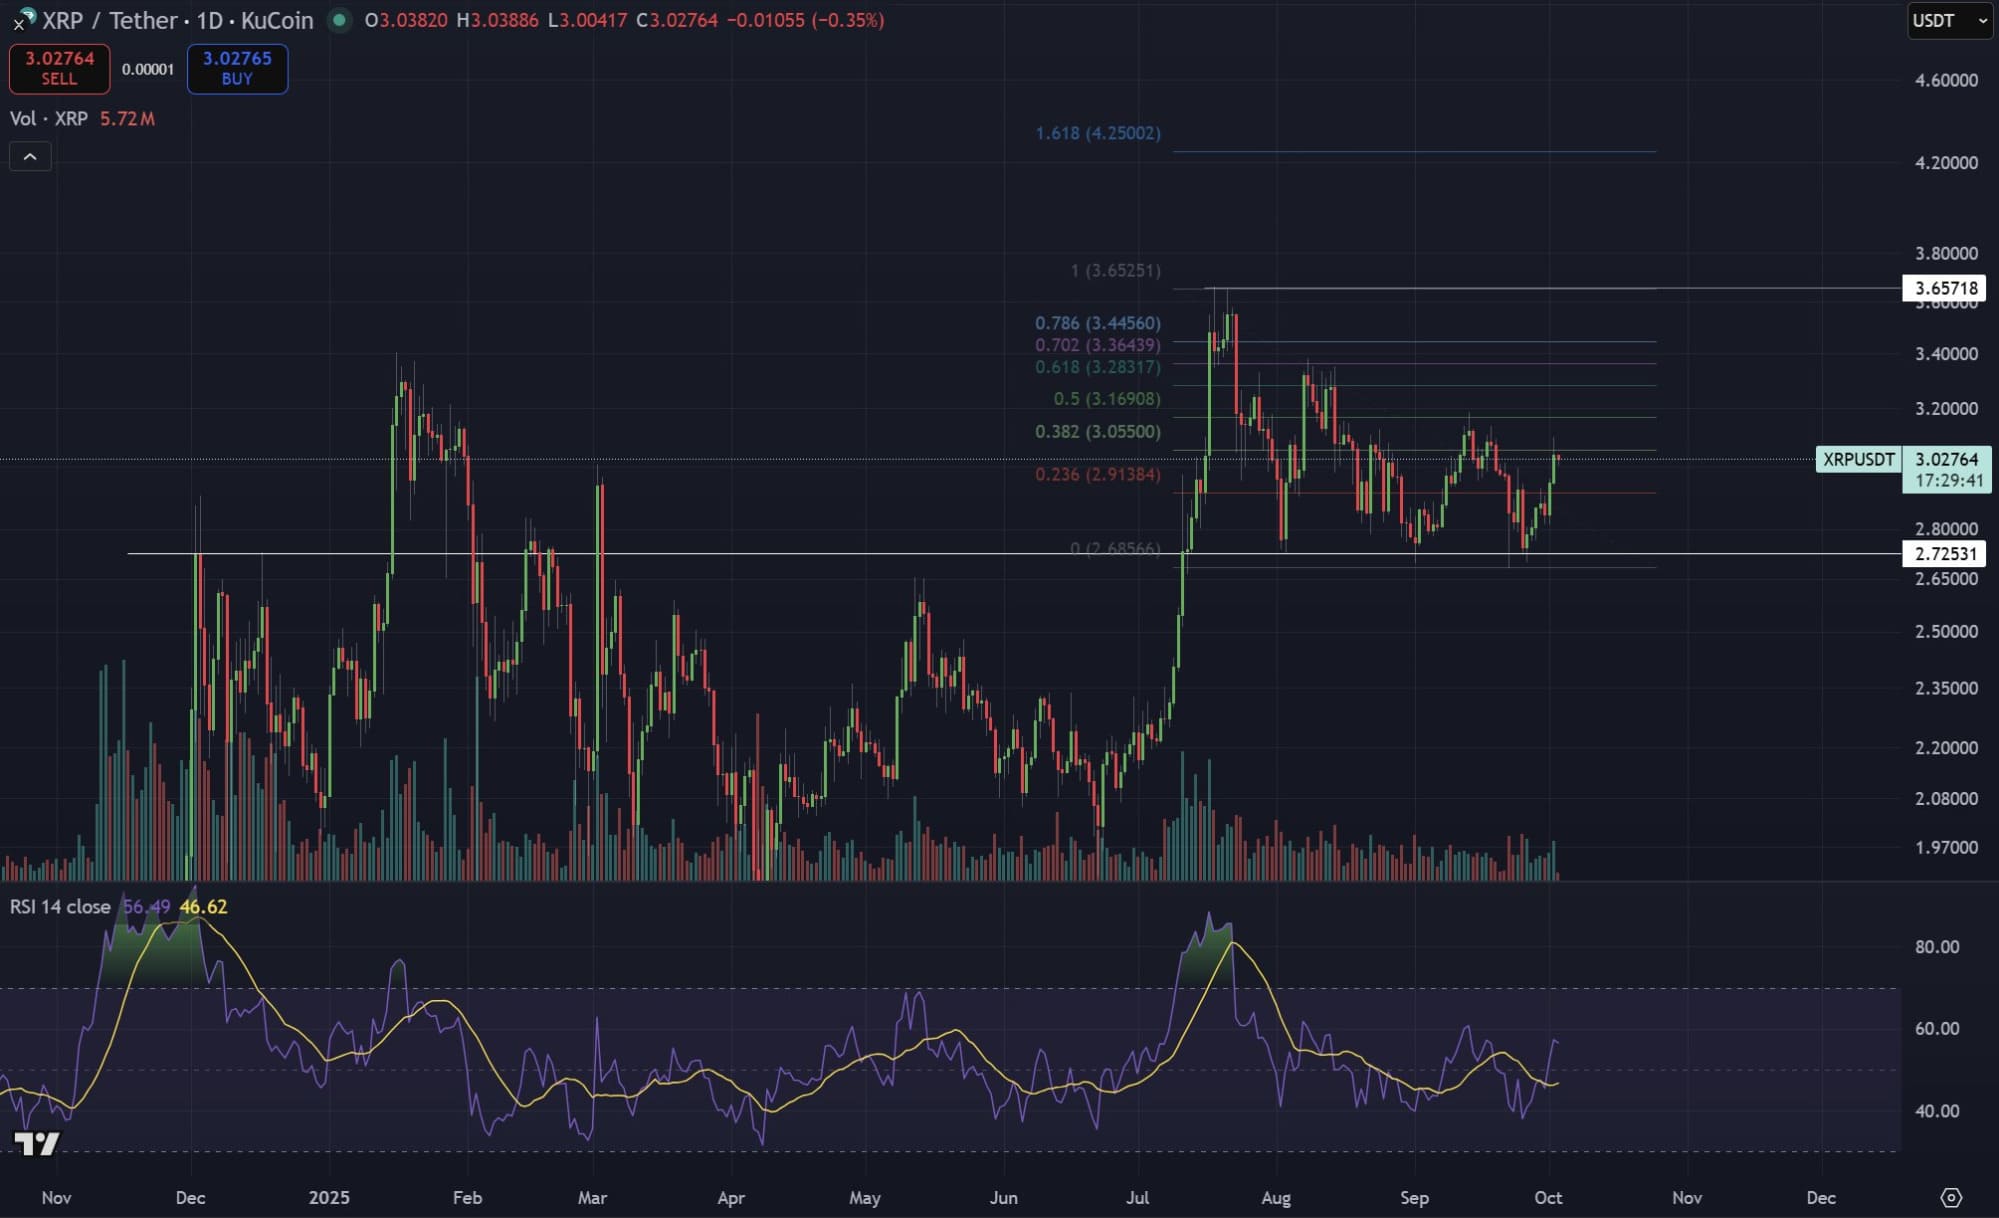Viewport: 1999px width, 1218px height.
Task: Click the 2.72531 horizontal line price label
Action: [x=1945, y=554]
